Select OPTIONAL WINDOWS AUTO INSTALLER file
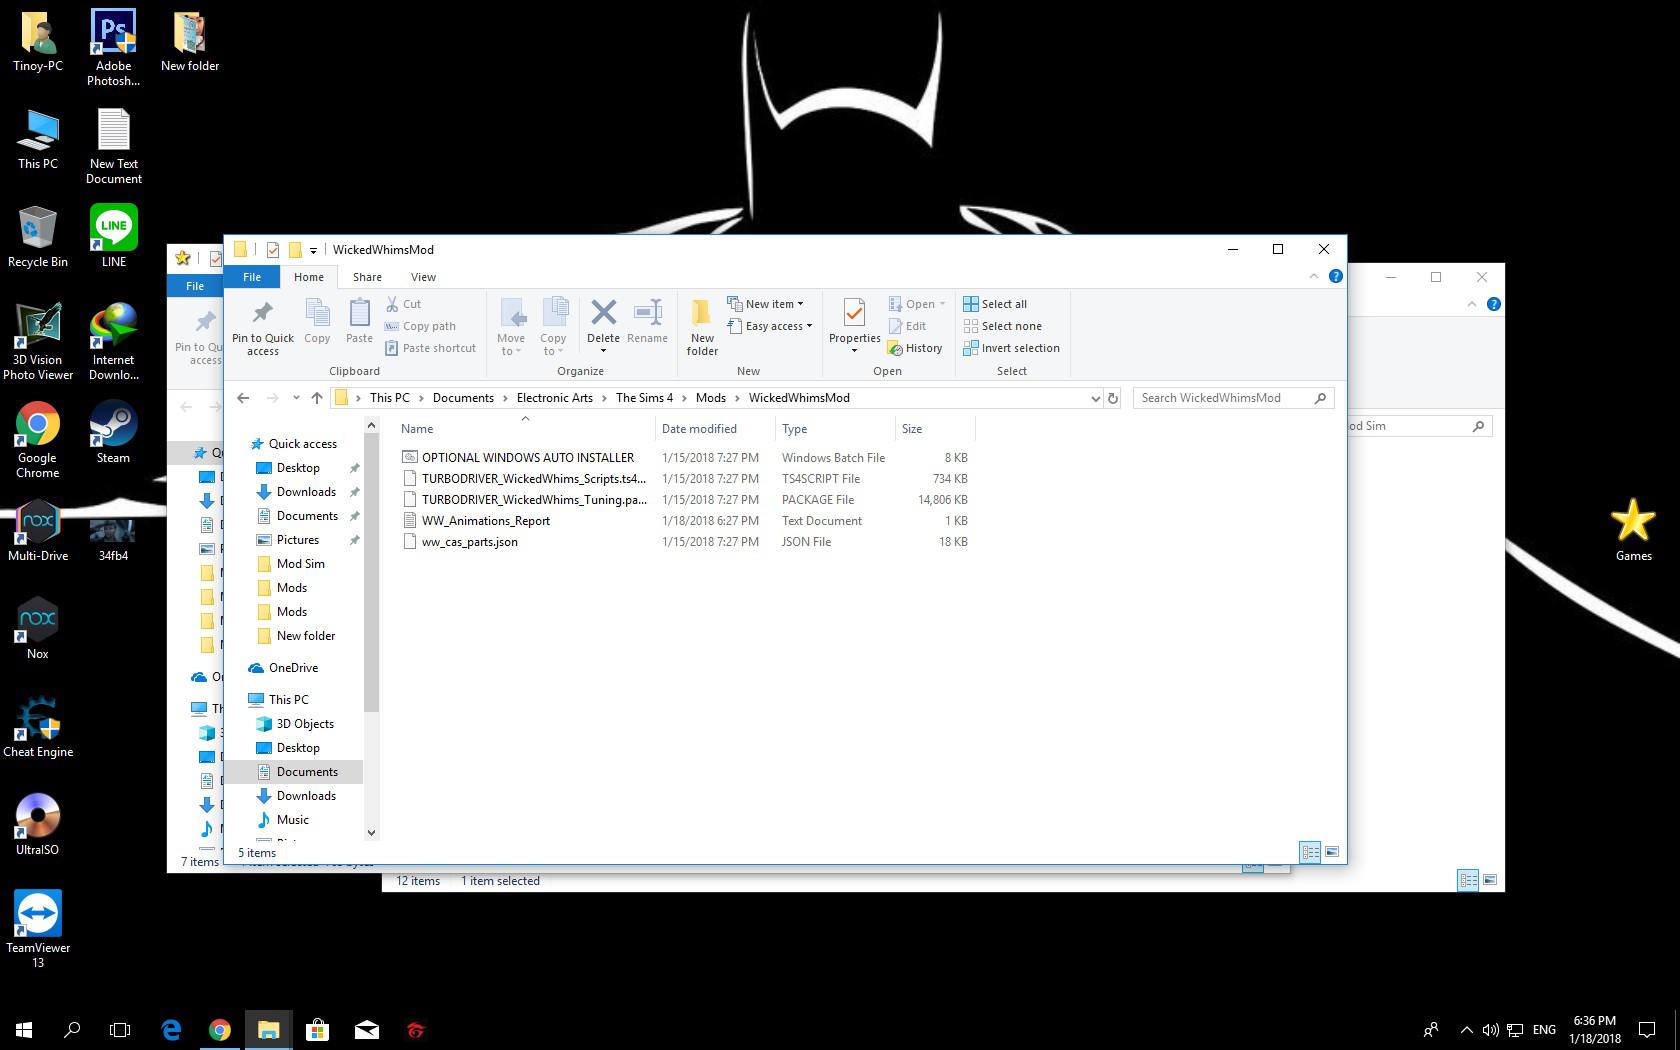This screenshot has width=1680, height=1050. pos(528,458)
